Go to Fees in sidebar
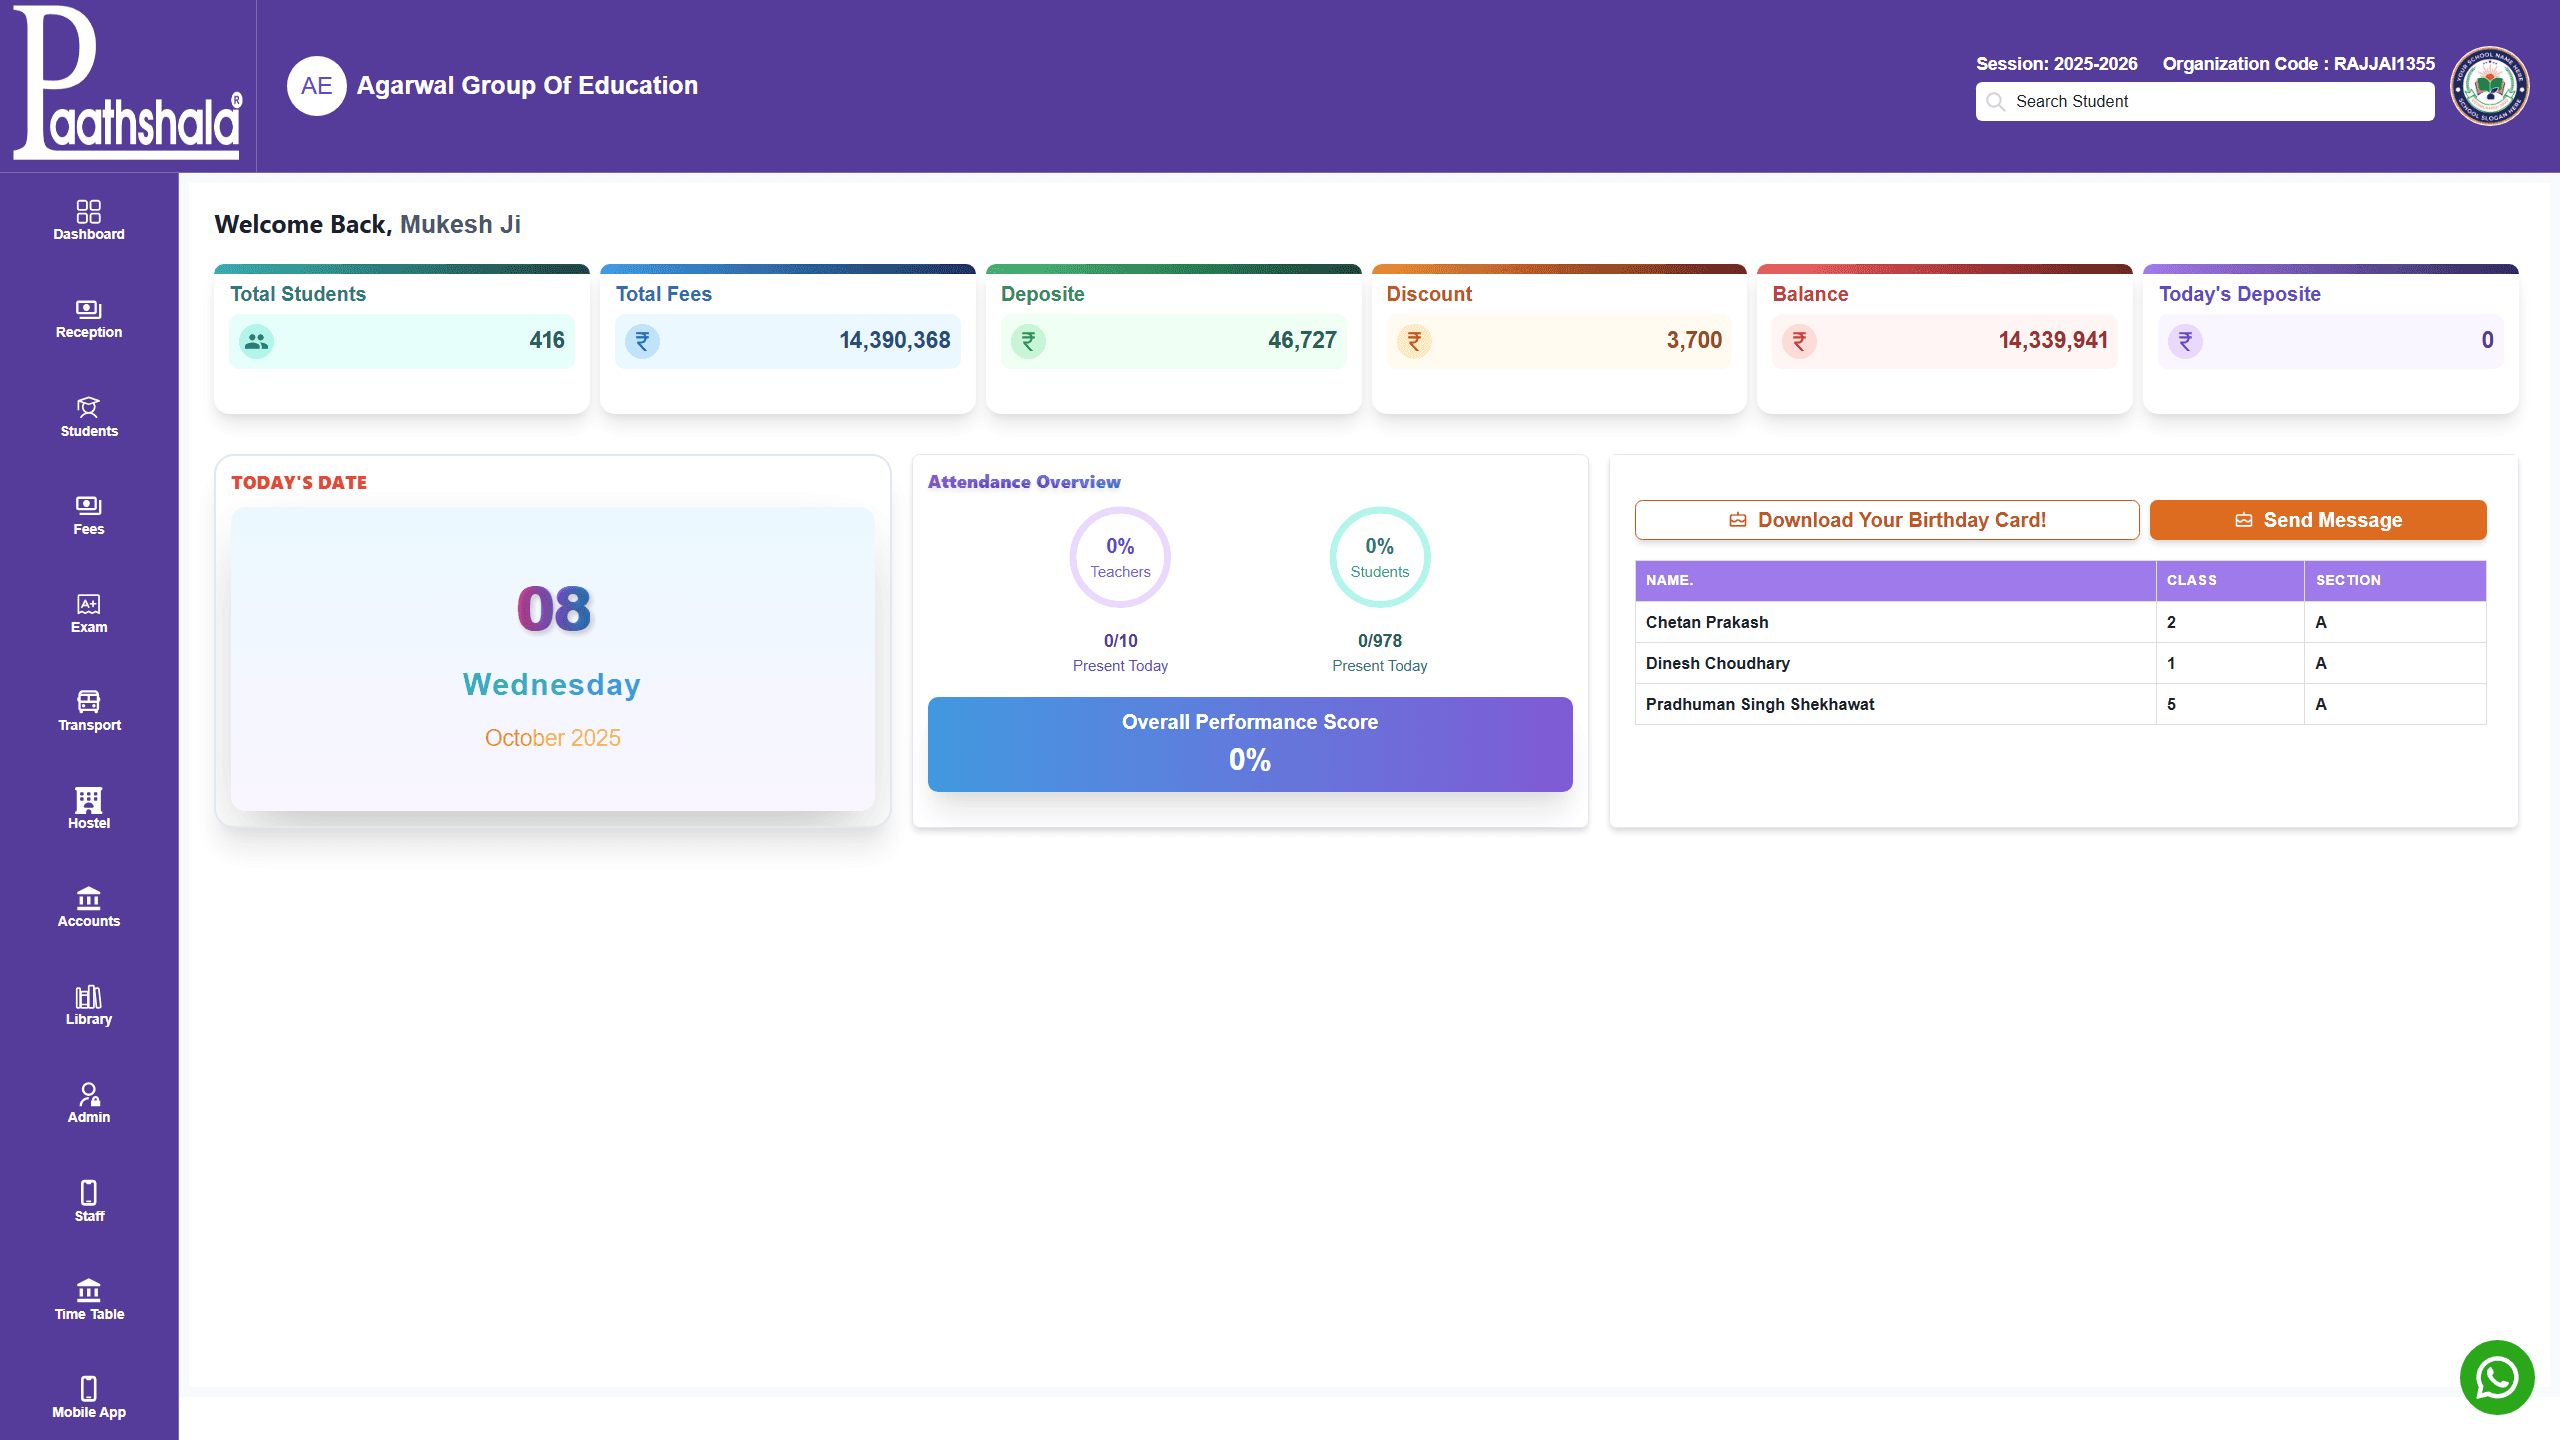Screen dimensions: 2560x1440 pyautogui.click(x=89, y=515)
